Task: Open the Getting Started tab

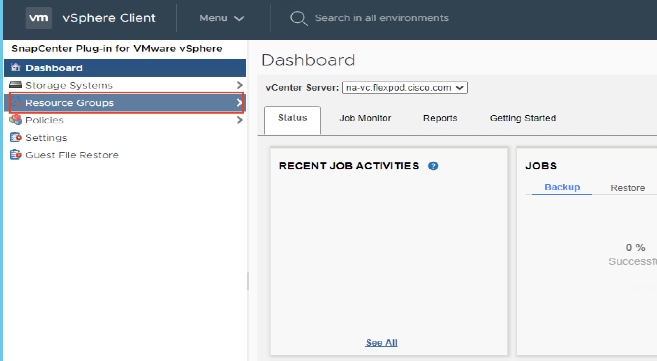Action: pyautogui.click(x=522, y=119)
